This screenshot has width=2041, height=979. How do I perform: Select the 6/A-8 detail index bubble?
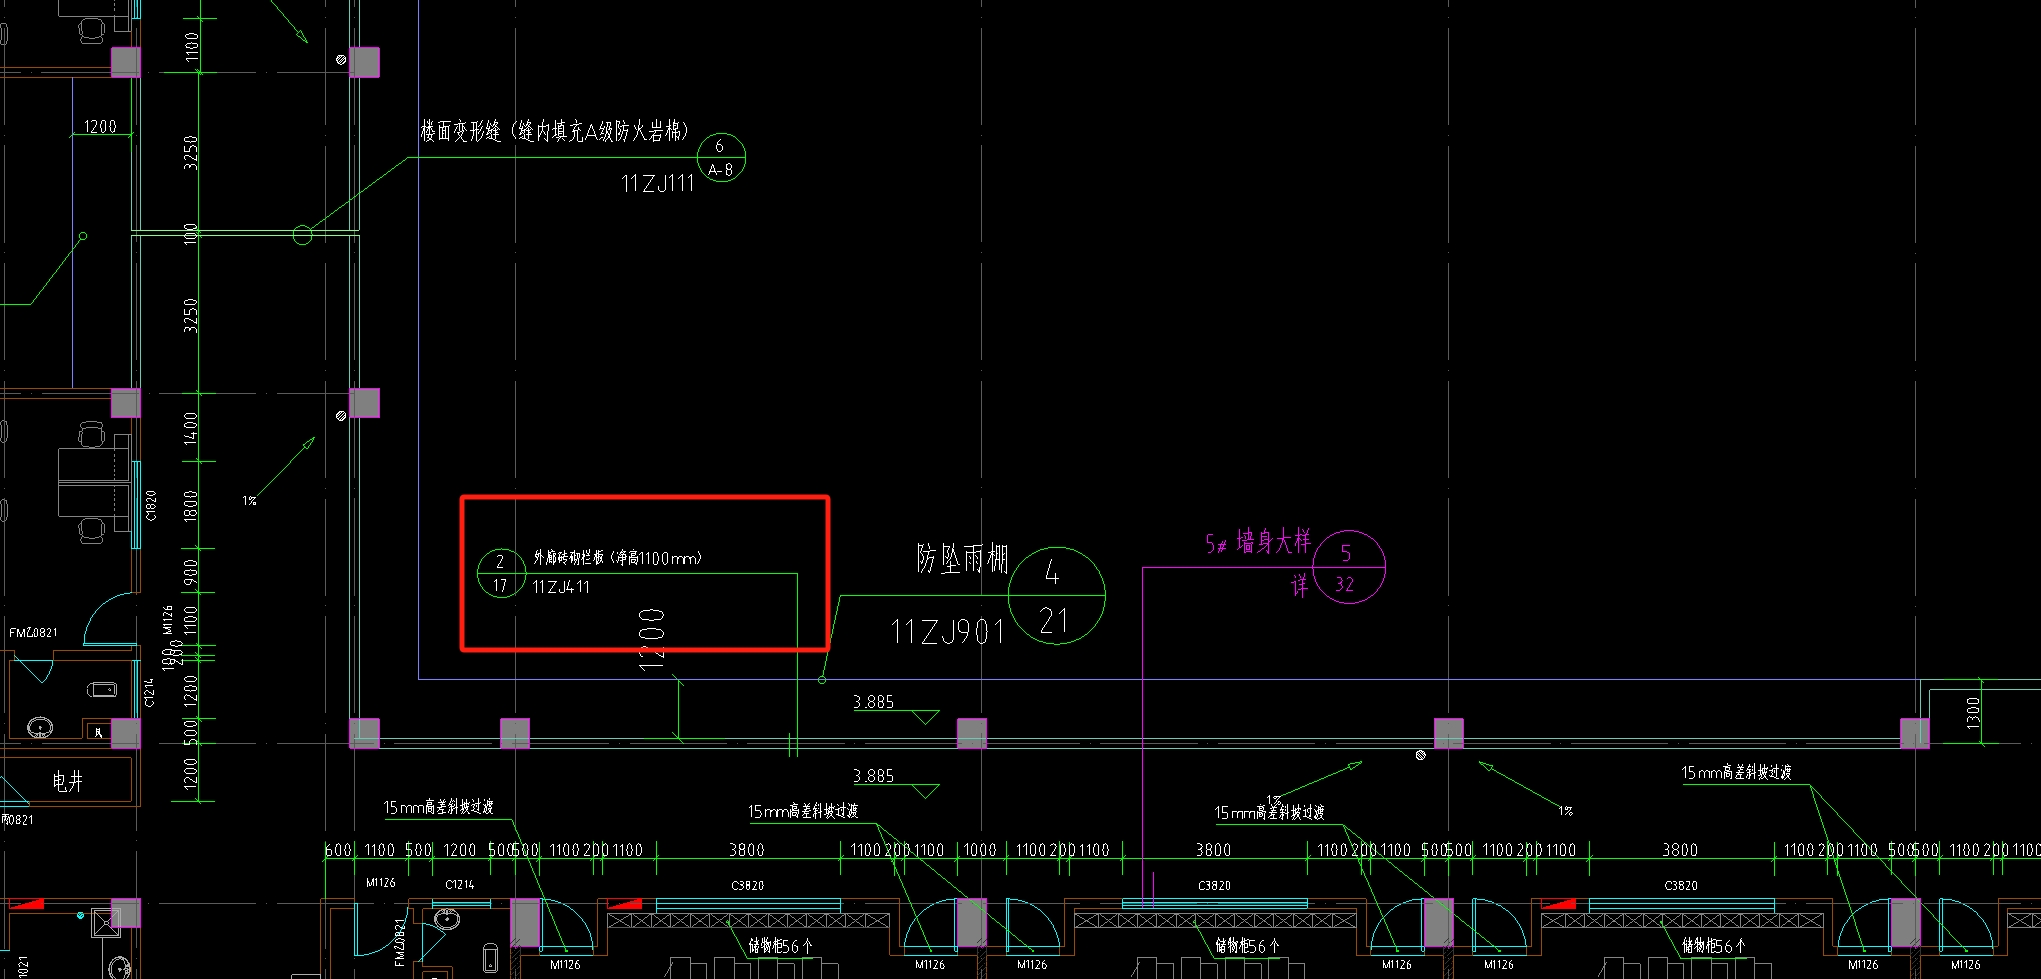tap(721, 158)
